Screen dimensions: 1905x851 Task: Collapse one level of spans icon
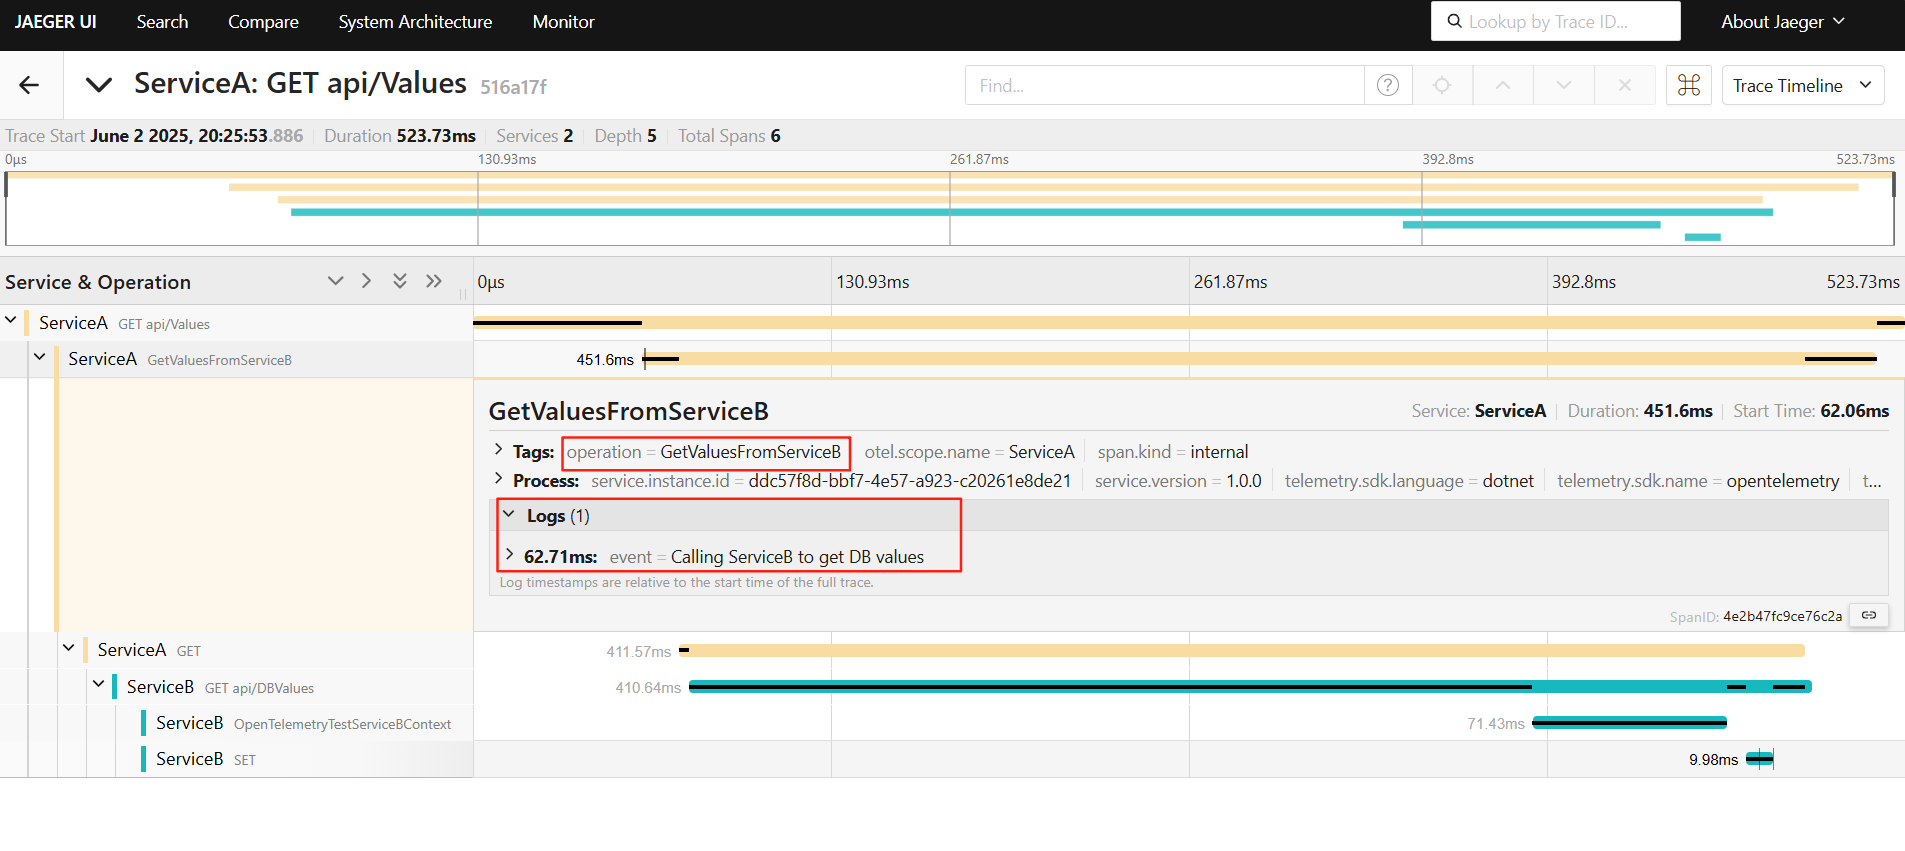[367, 281]
